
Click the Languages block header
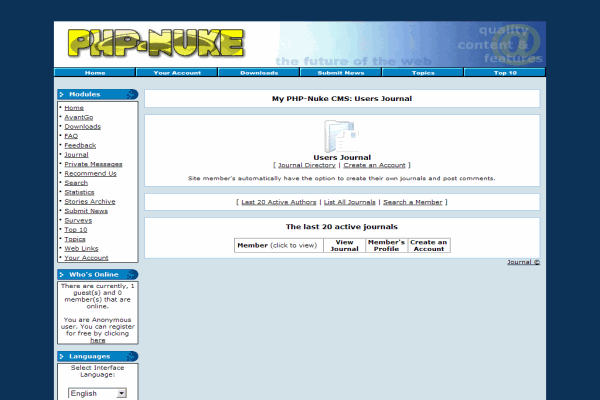tap(98, 356)
